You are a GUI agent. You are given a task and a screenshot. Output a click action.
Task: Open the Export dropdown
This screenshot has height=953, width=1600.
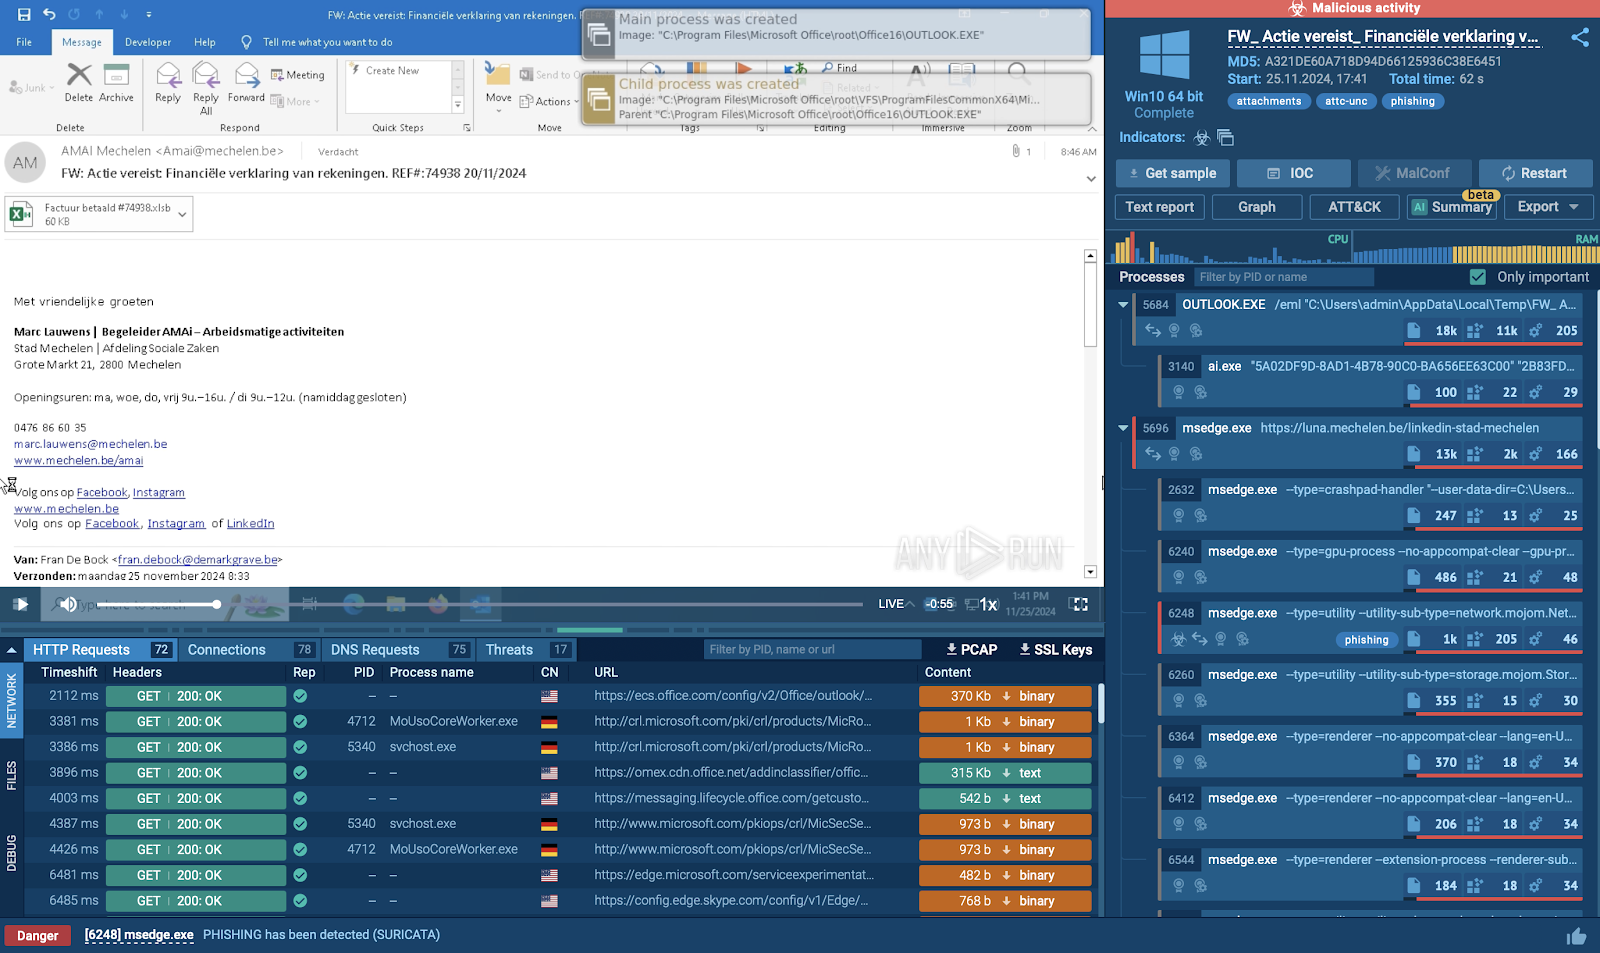pyautogui.click(x=1548, y=207)
